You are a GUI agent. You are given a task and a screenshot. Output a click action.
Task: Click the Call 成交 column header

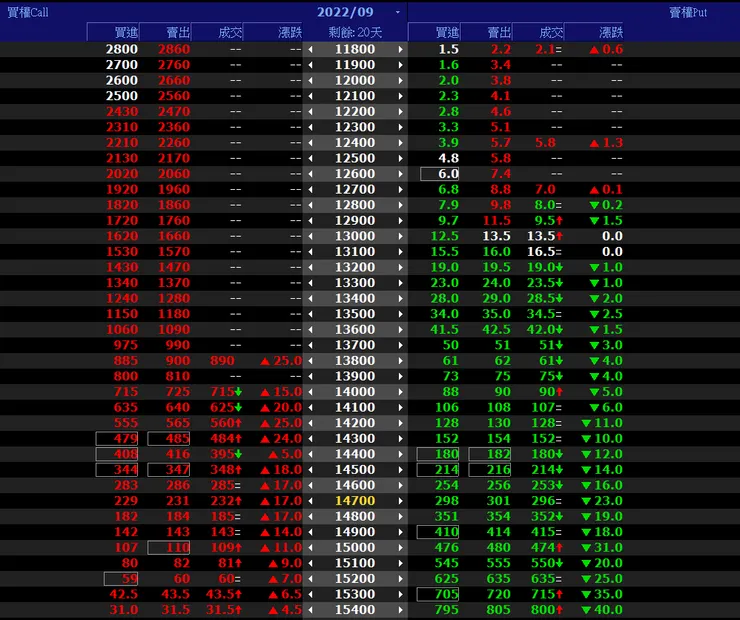[x=217, y=32]
